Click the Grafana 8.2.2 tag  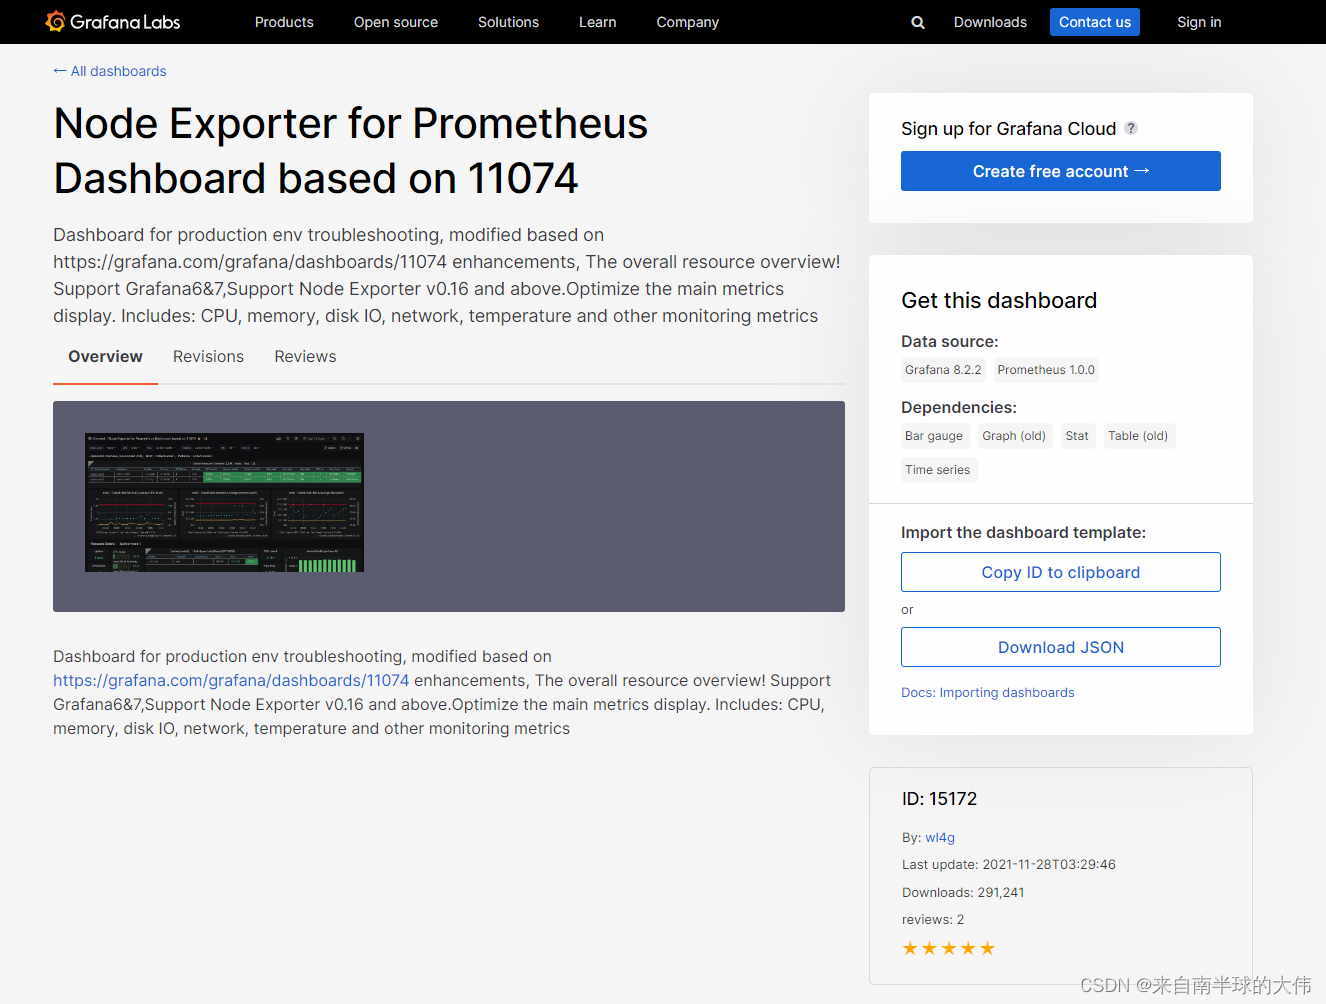coord(943,370)
